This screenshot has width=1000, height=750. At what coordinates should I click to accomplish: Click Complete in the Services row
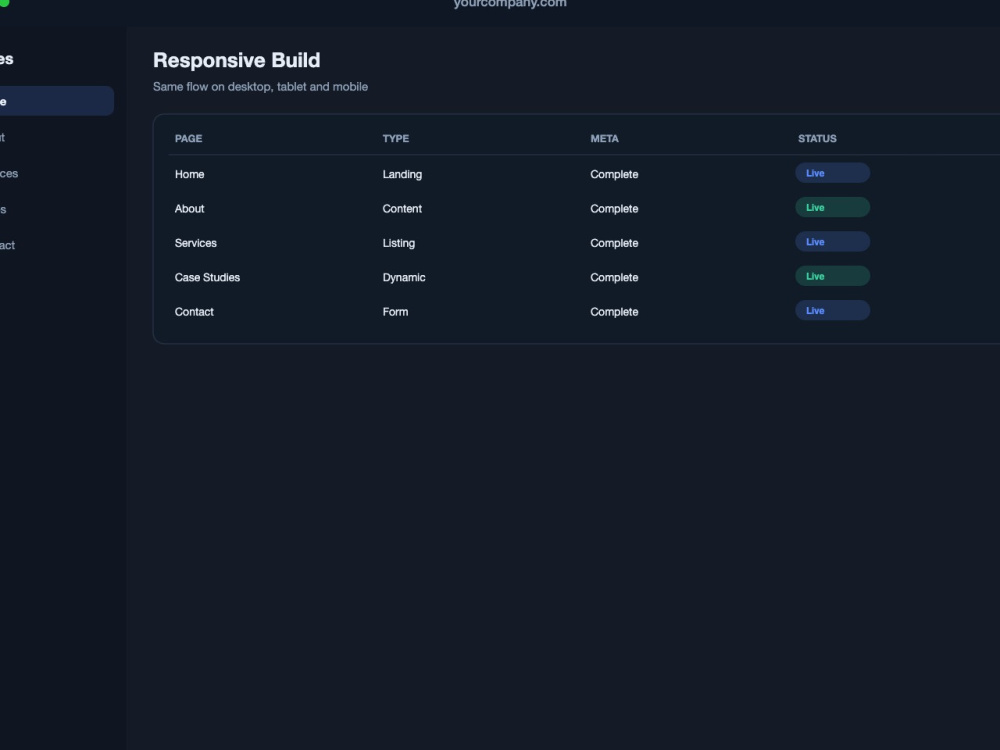pyautogui.click(x=614, y=243)
